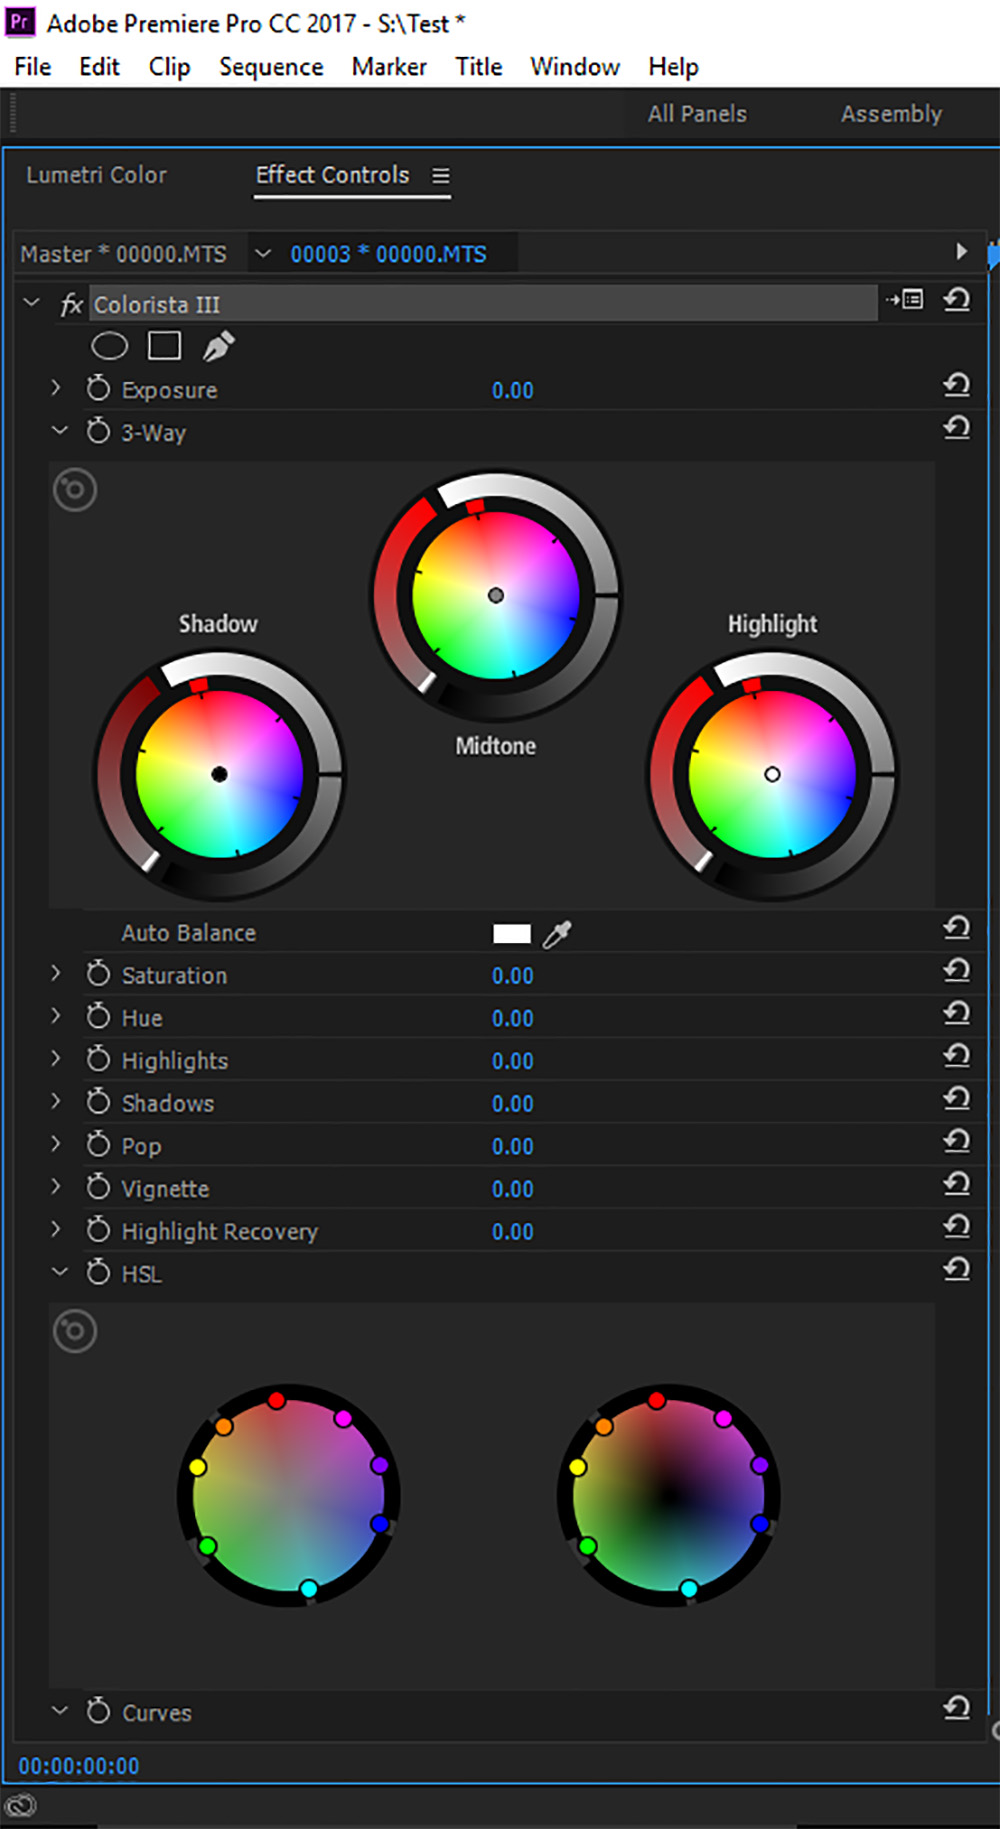Create 4-point rectangle mask

click(164, 345)
